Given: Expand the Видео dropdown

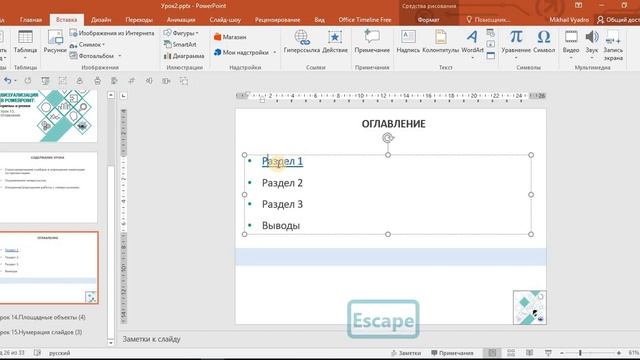Looking at the screenshot, I should (571, 58).
